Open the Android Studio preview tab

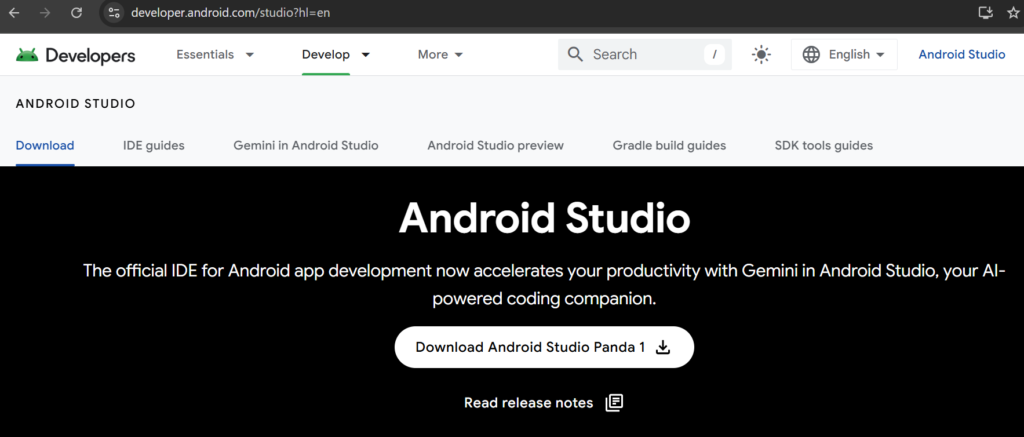[495, 146]
